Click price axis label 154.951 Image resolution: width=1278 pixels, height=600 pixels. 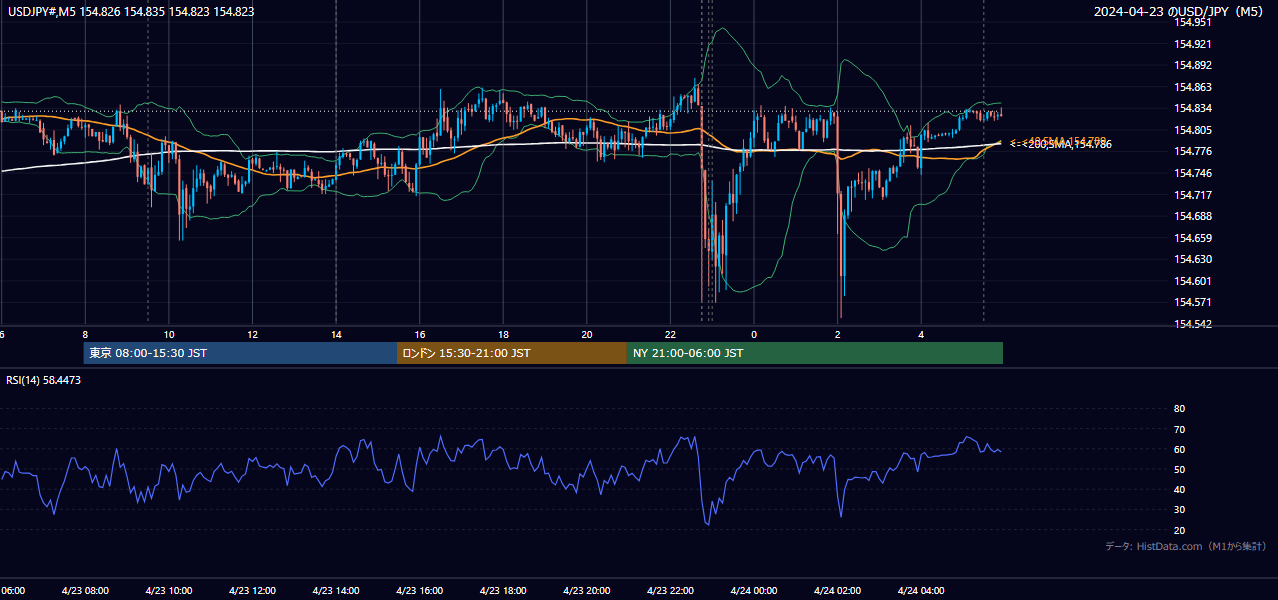coord(1194,22)
